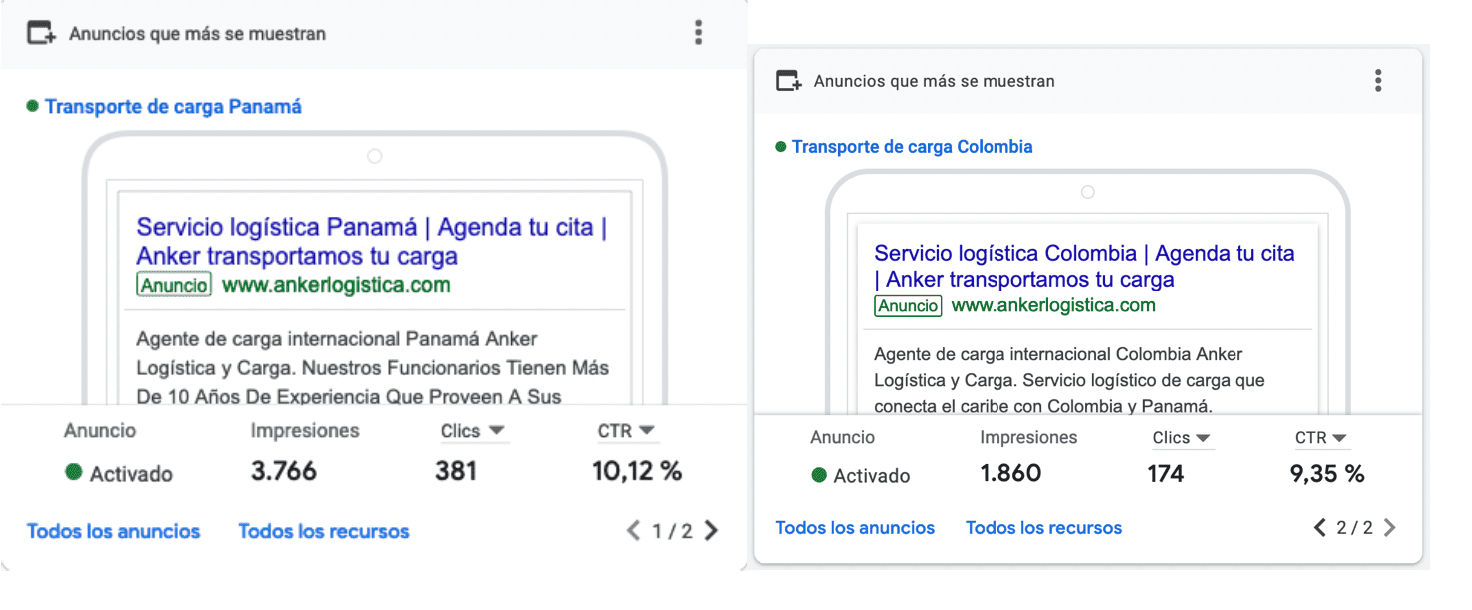Click green status dot beside Transporte de carga Colombia

(x=781, y=146)
